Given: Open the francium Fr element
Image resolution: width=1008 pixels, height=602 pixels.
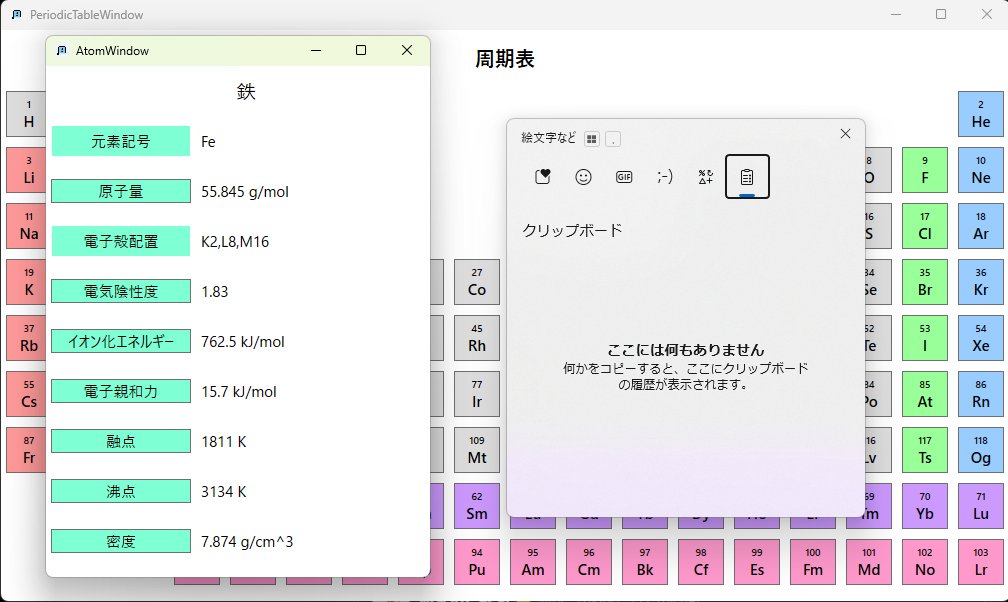Looking at the screenshot, I should pos(26,450).
